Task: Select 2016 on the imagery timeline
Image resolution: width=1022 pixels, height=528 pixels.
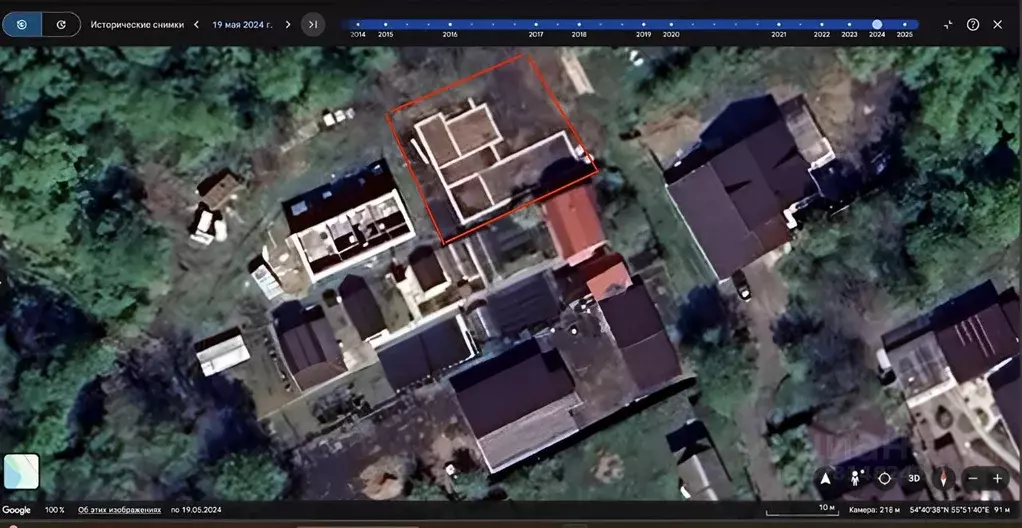Action: point(450,25)
